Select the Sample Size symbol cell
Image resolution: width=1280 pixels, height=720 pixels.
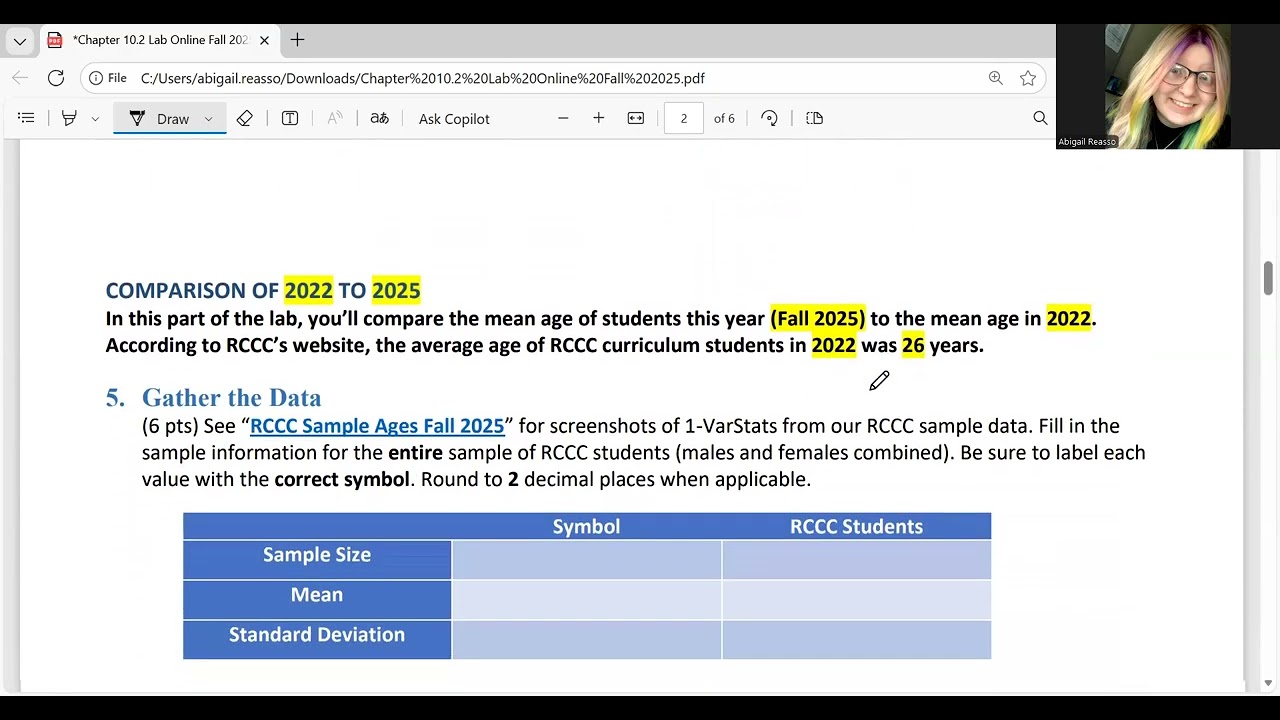[x=587, y=560]
